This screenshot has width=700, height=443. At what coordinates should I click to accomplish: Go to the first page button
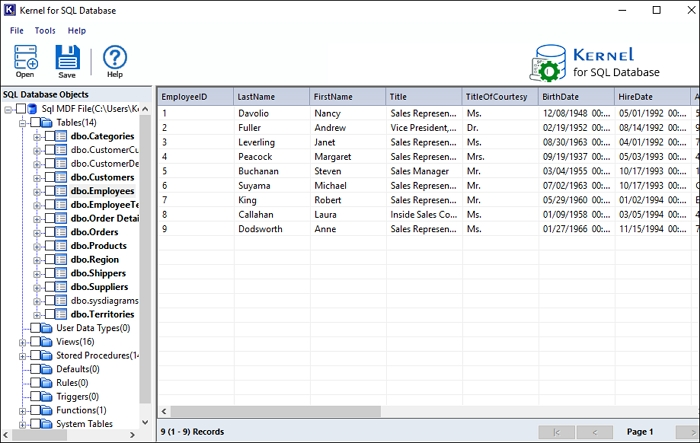pyautogui.click(x=556, y=432)
